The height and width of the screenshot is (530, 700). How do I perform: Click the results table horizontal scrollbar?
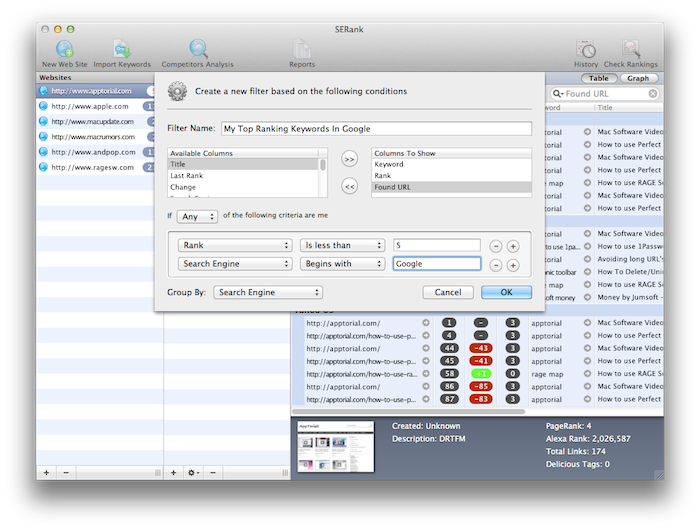408,411
